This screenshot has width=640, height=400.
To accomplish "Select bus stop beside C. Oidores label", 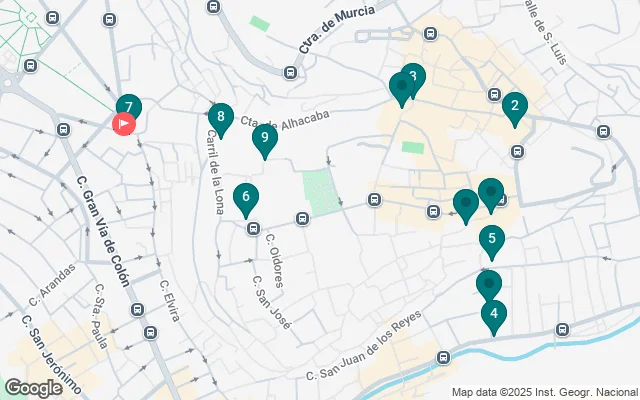I will click(x=253, y=228).
